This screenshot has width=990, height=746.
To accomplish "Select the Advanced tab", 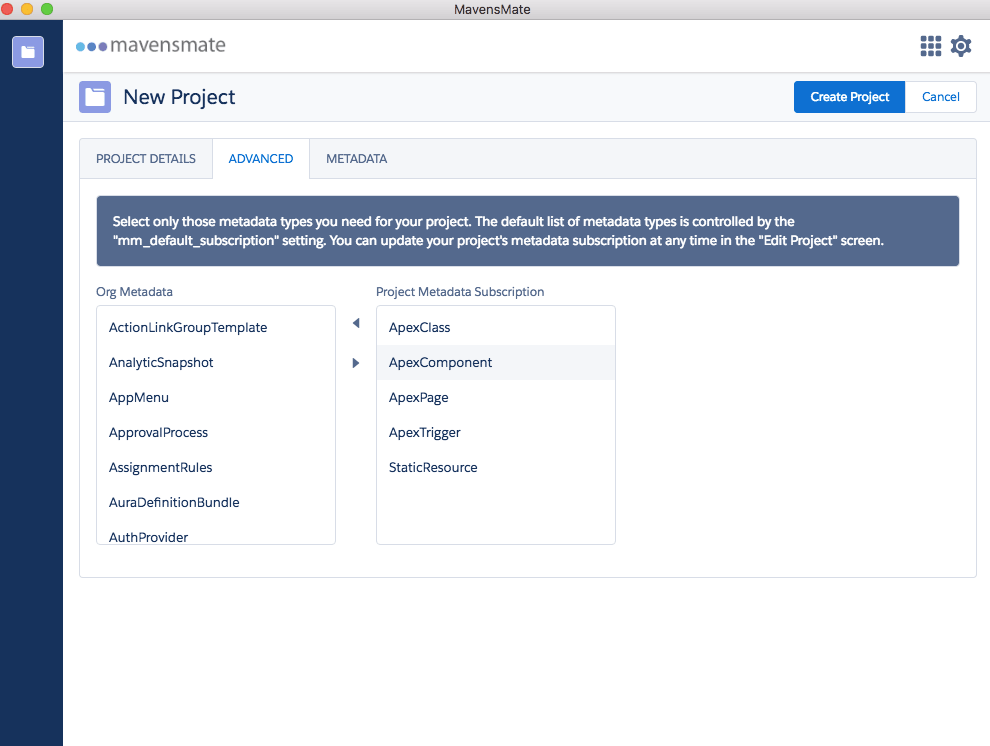I will click(261, 159).
